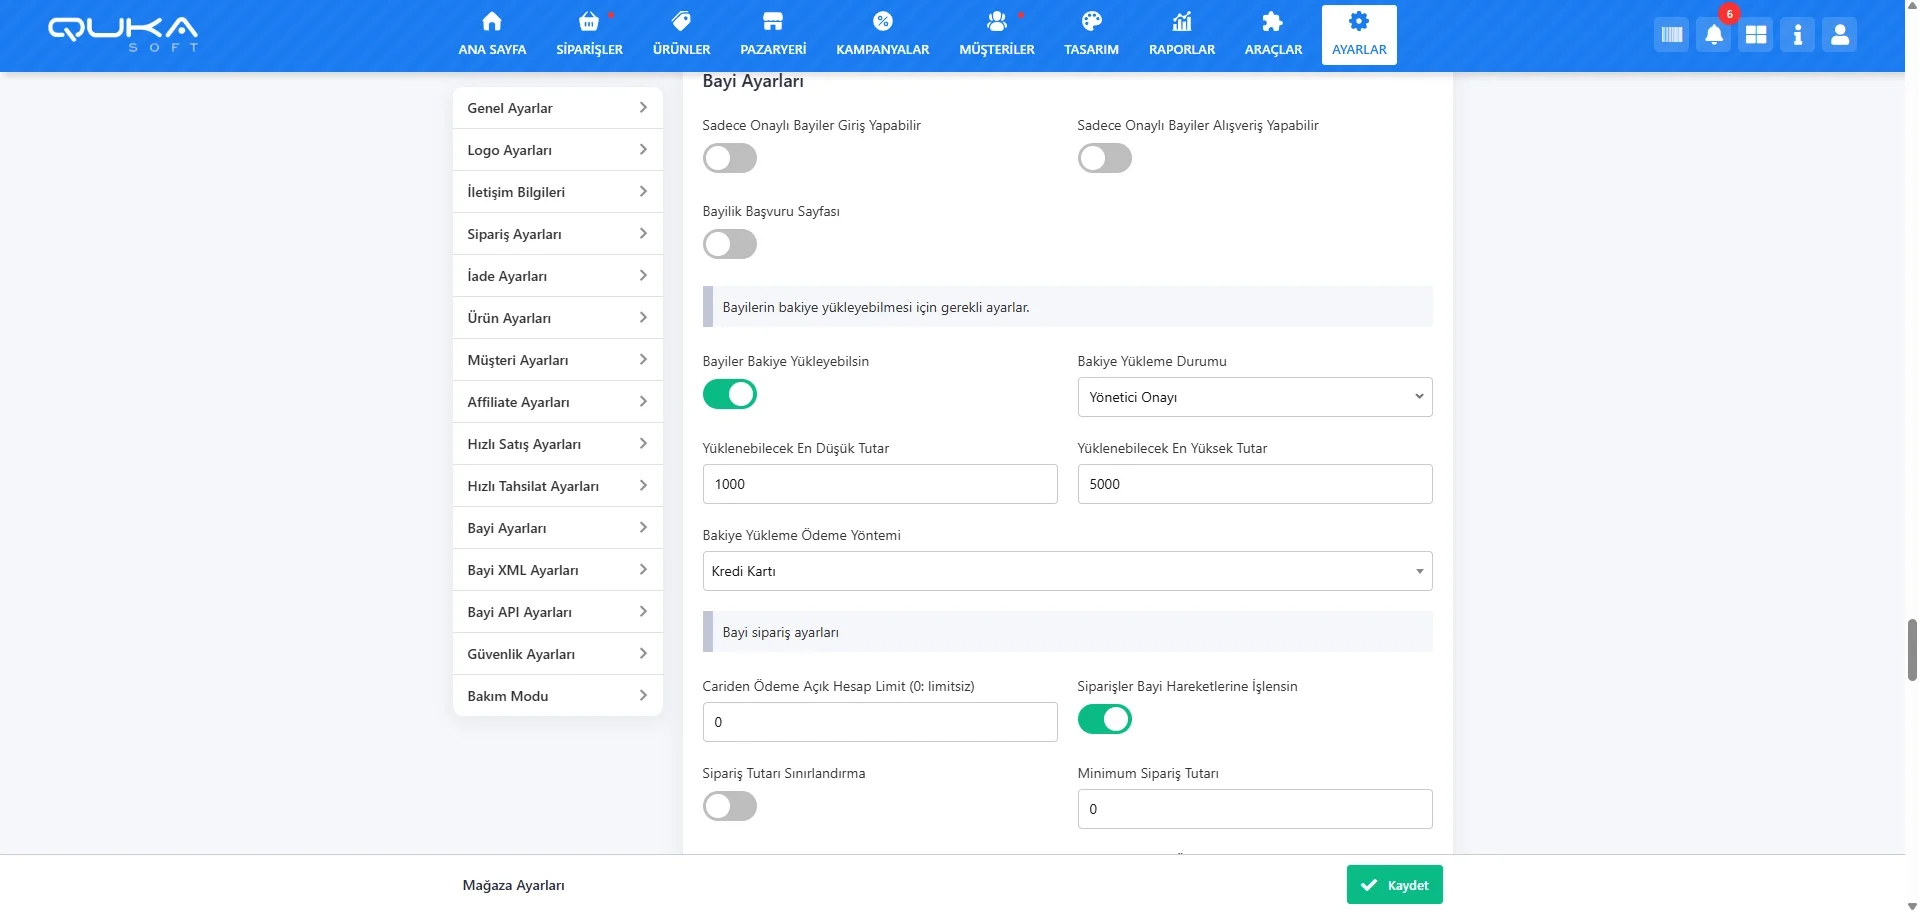Click the grid apps icon in header
The width and height of the screenshot is (1919, 910).
click(1755, 36)
